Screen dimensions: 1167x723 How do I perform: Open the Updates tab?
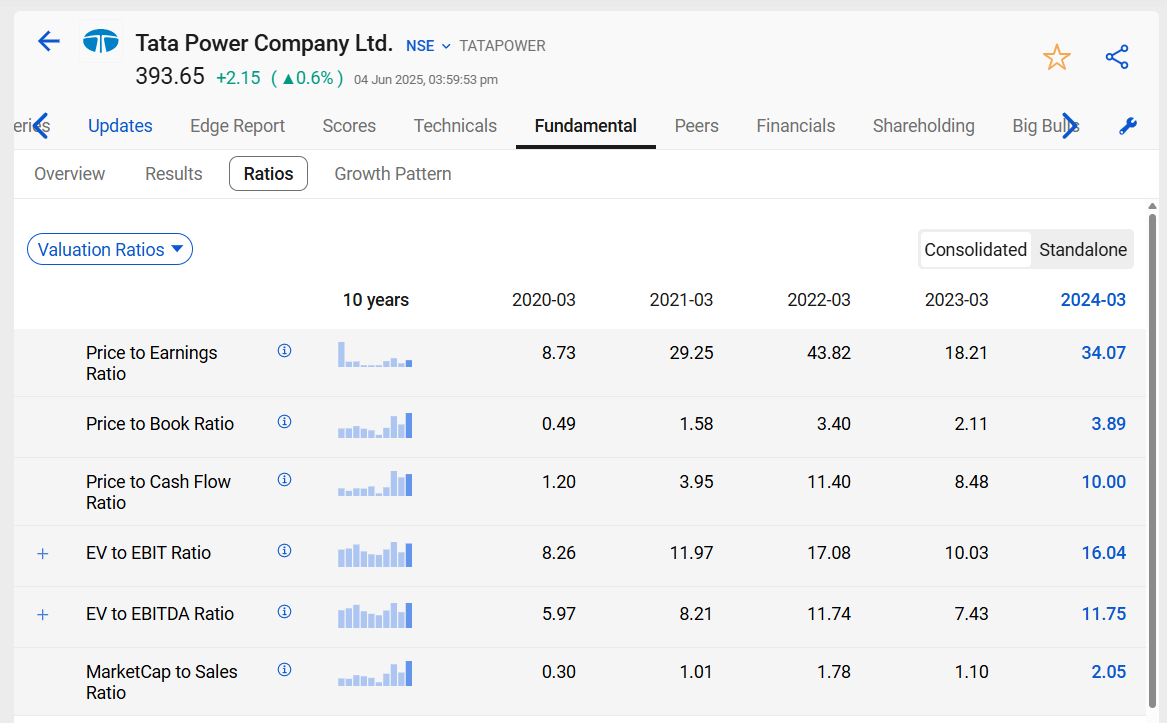(120, 126)
